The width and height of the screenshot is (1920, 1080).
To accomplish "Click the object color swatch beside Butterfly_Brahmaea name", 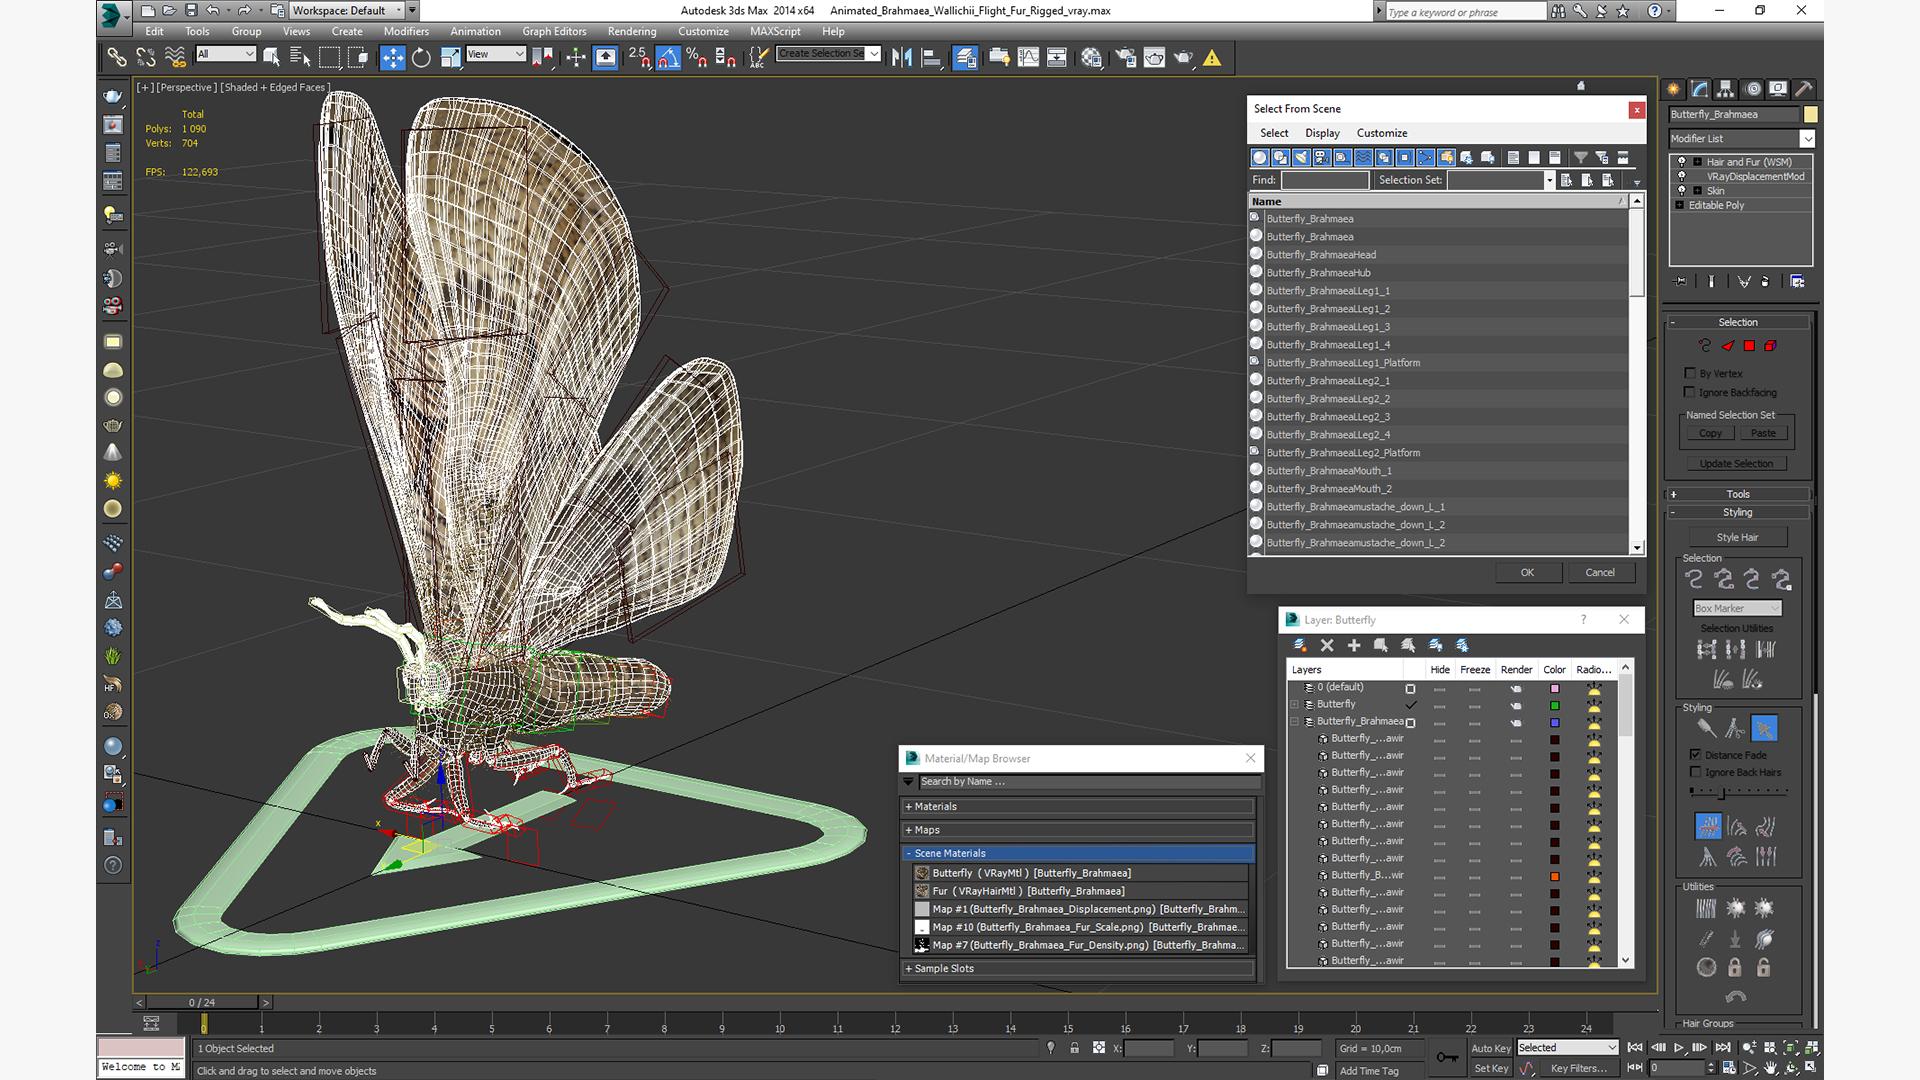I will [1811, 114].
